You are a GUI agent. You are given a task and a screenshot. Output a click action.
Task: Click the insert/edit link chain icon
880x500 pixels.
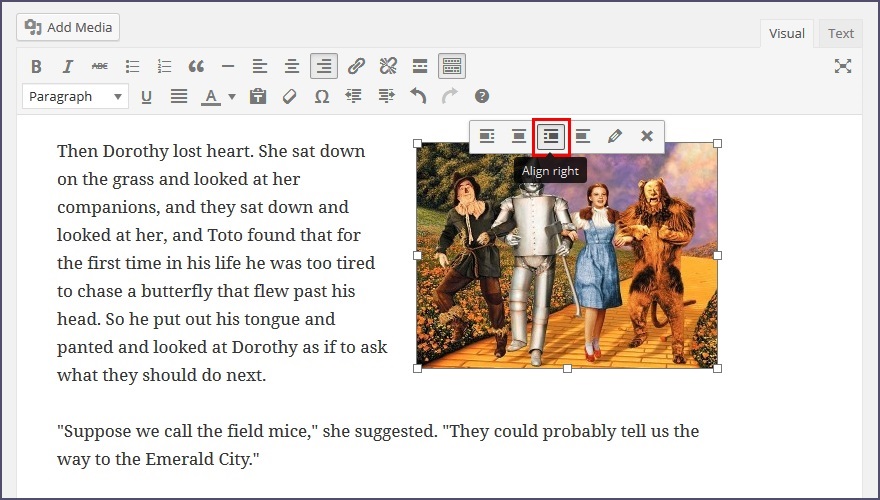click(x=356, y=67)
